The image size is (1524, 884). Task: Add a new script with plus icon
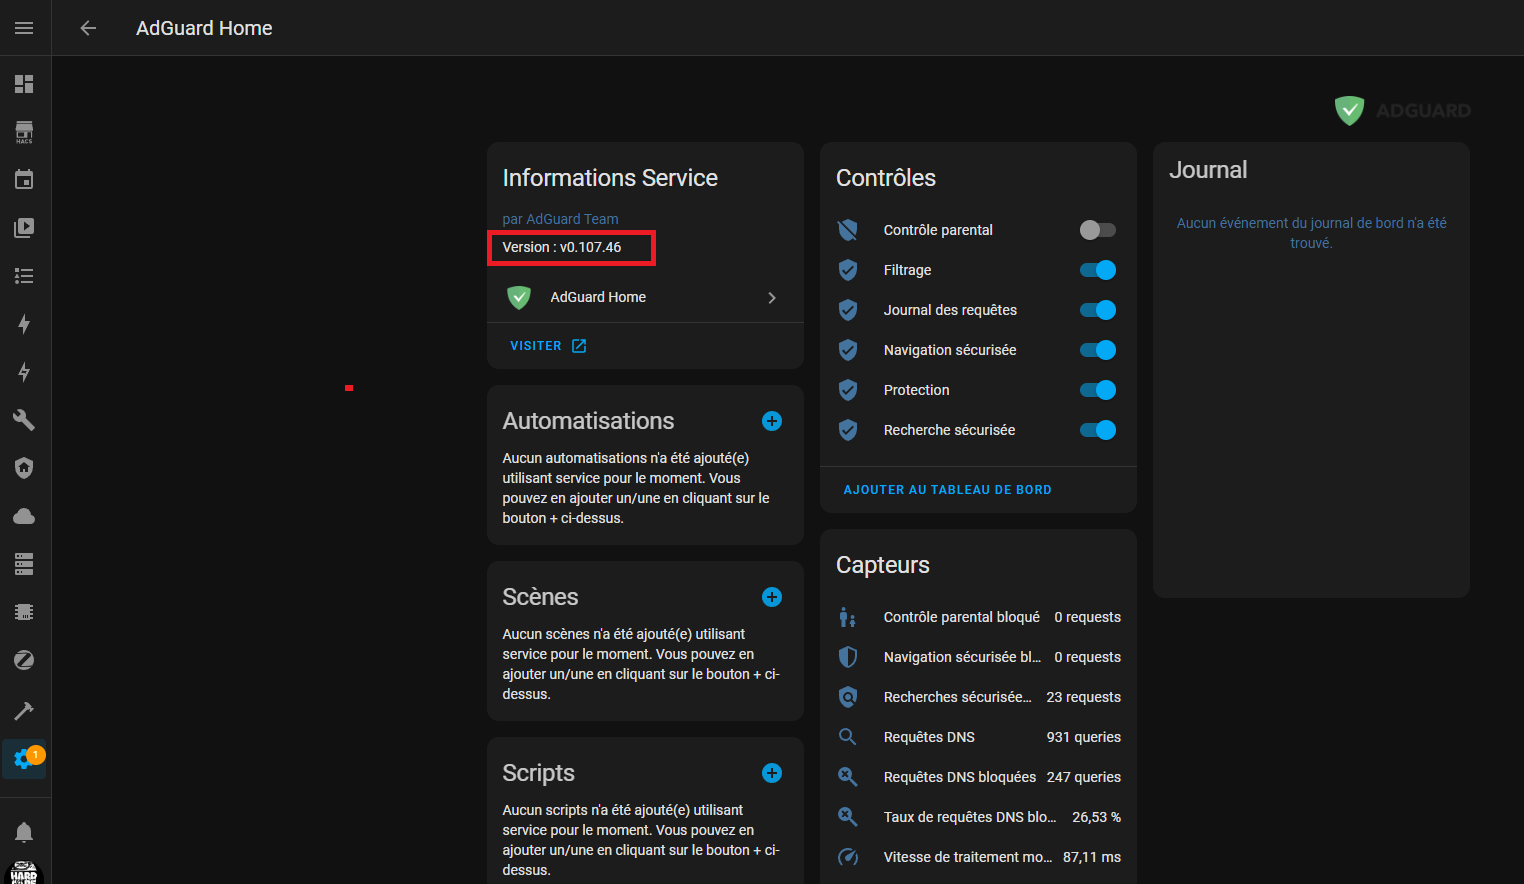(x=772, y=773)
